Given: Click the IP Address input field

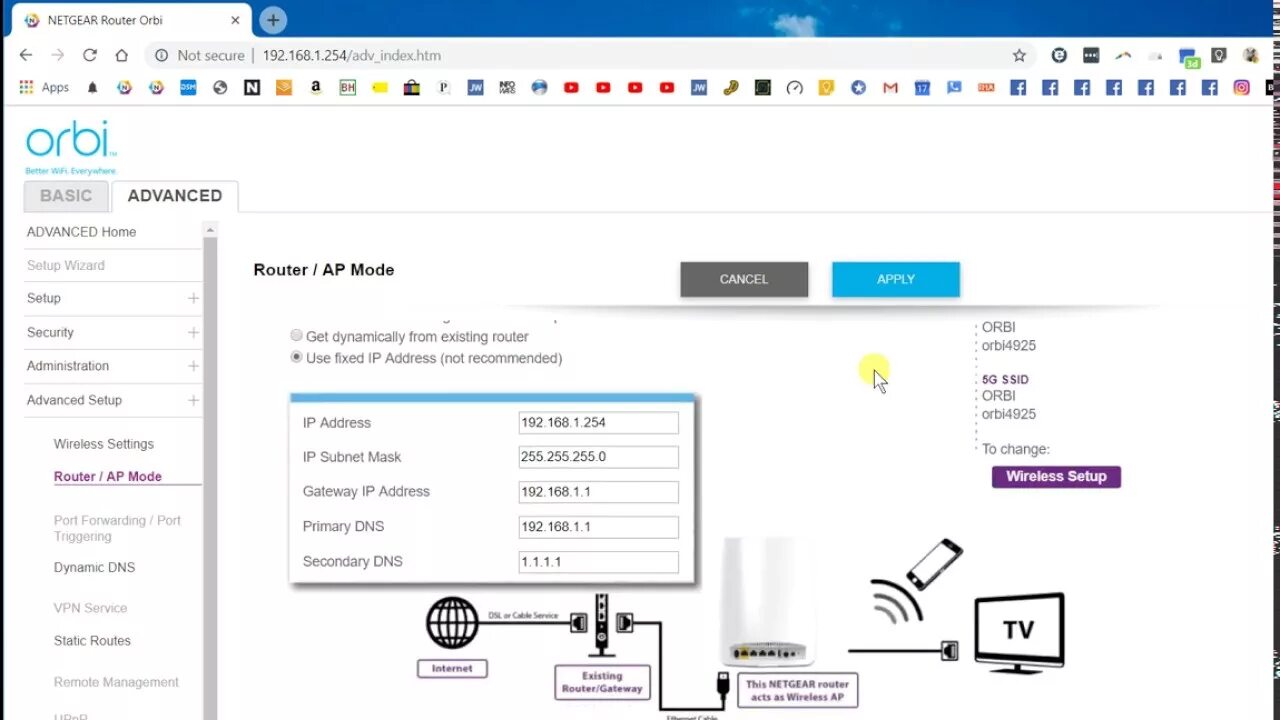Looking at the screenshot, I should point(598,422).
